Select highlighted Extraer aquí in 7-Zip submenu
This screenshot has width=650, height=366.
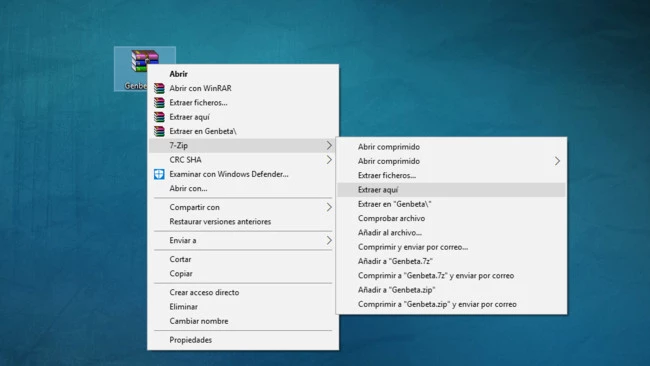(451, 189)
